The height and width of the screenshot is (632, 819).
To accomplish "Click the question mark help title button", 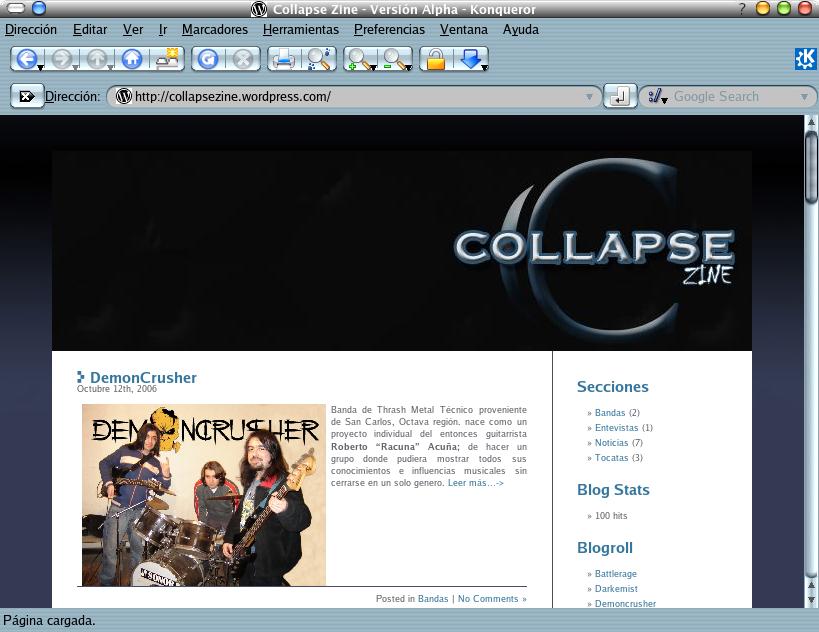I will point(742,8).
